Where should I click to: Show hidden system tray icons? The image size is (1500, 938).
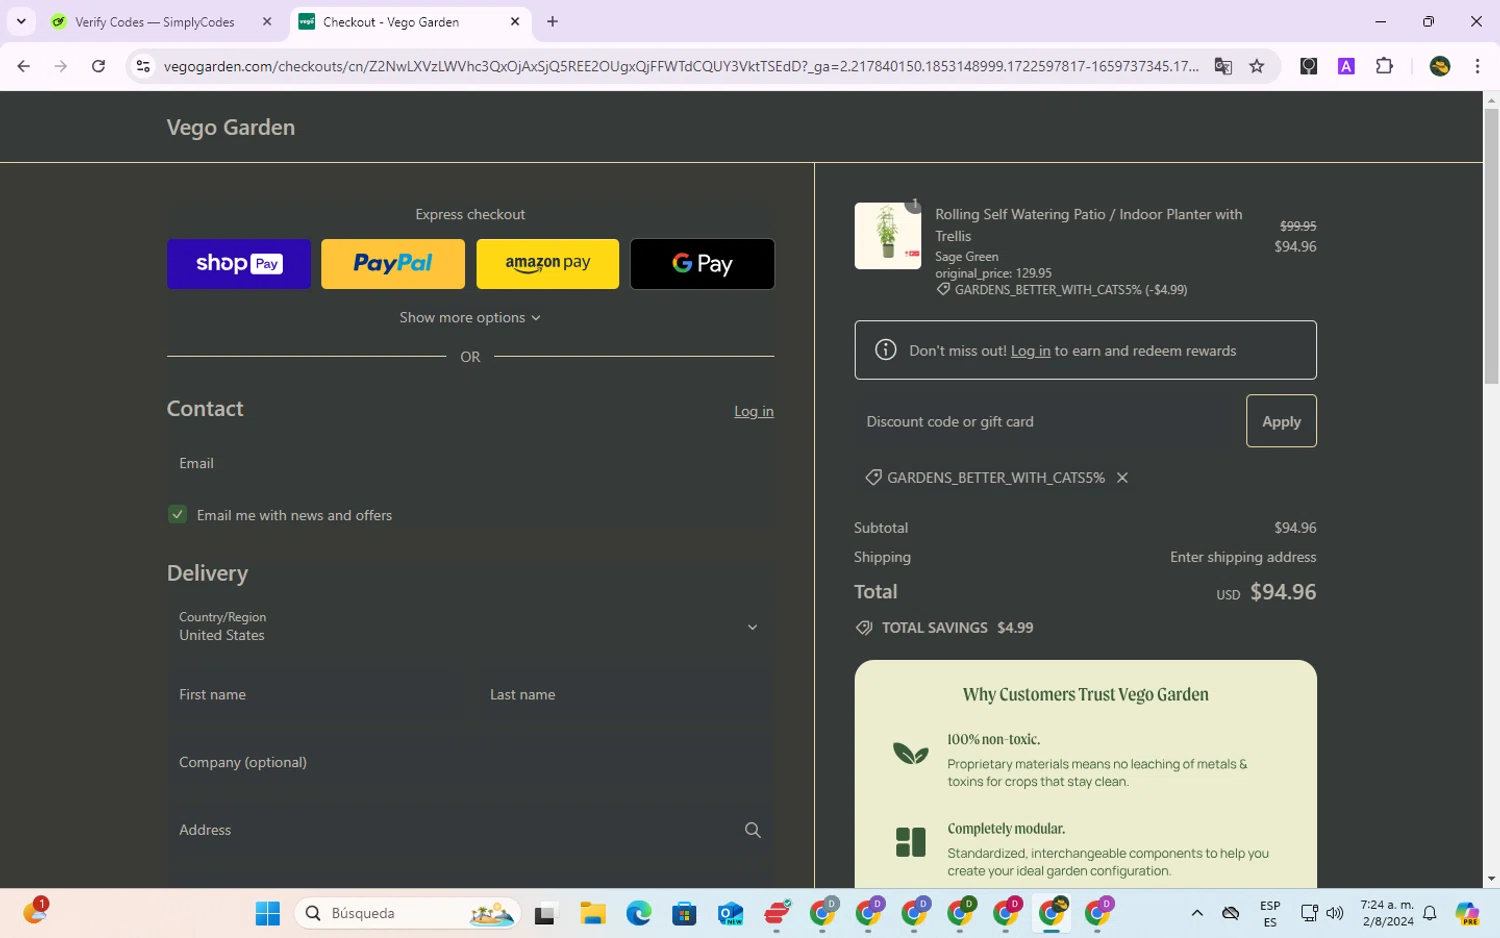point(1196,913)
